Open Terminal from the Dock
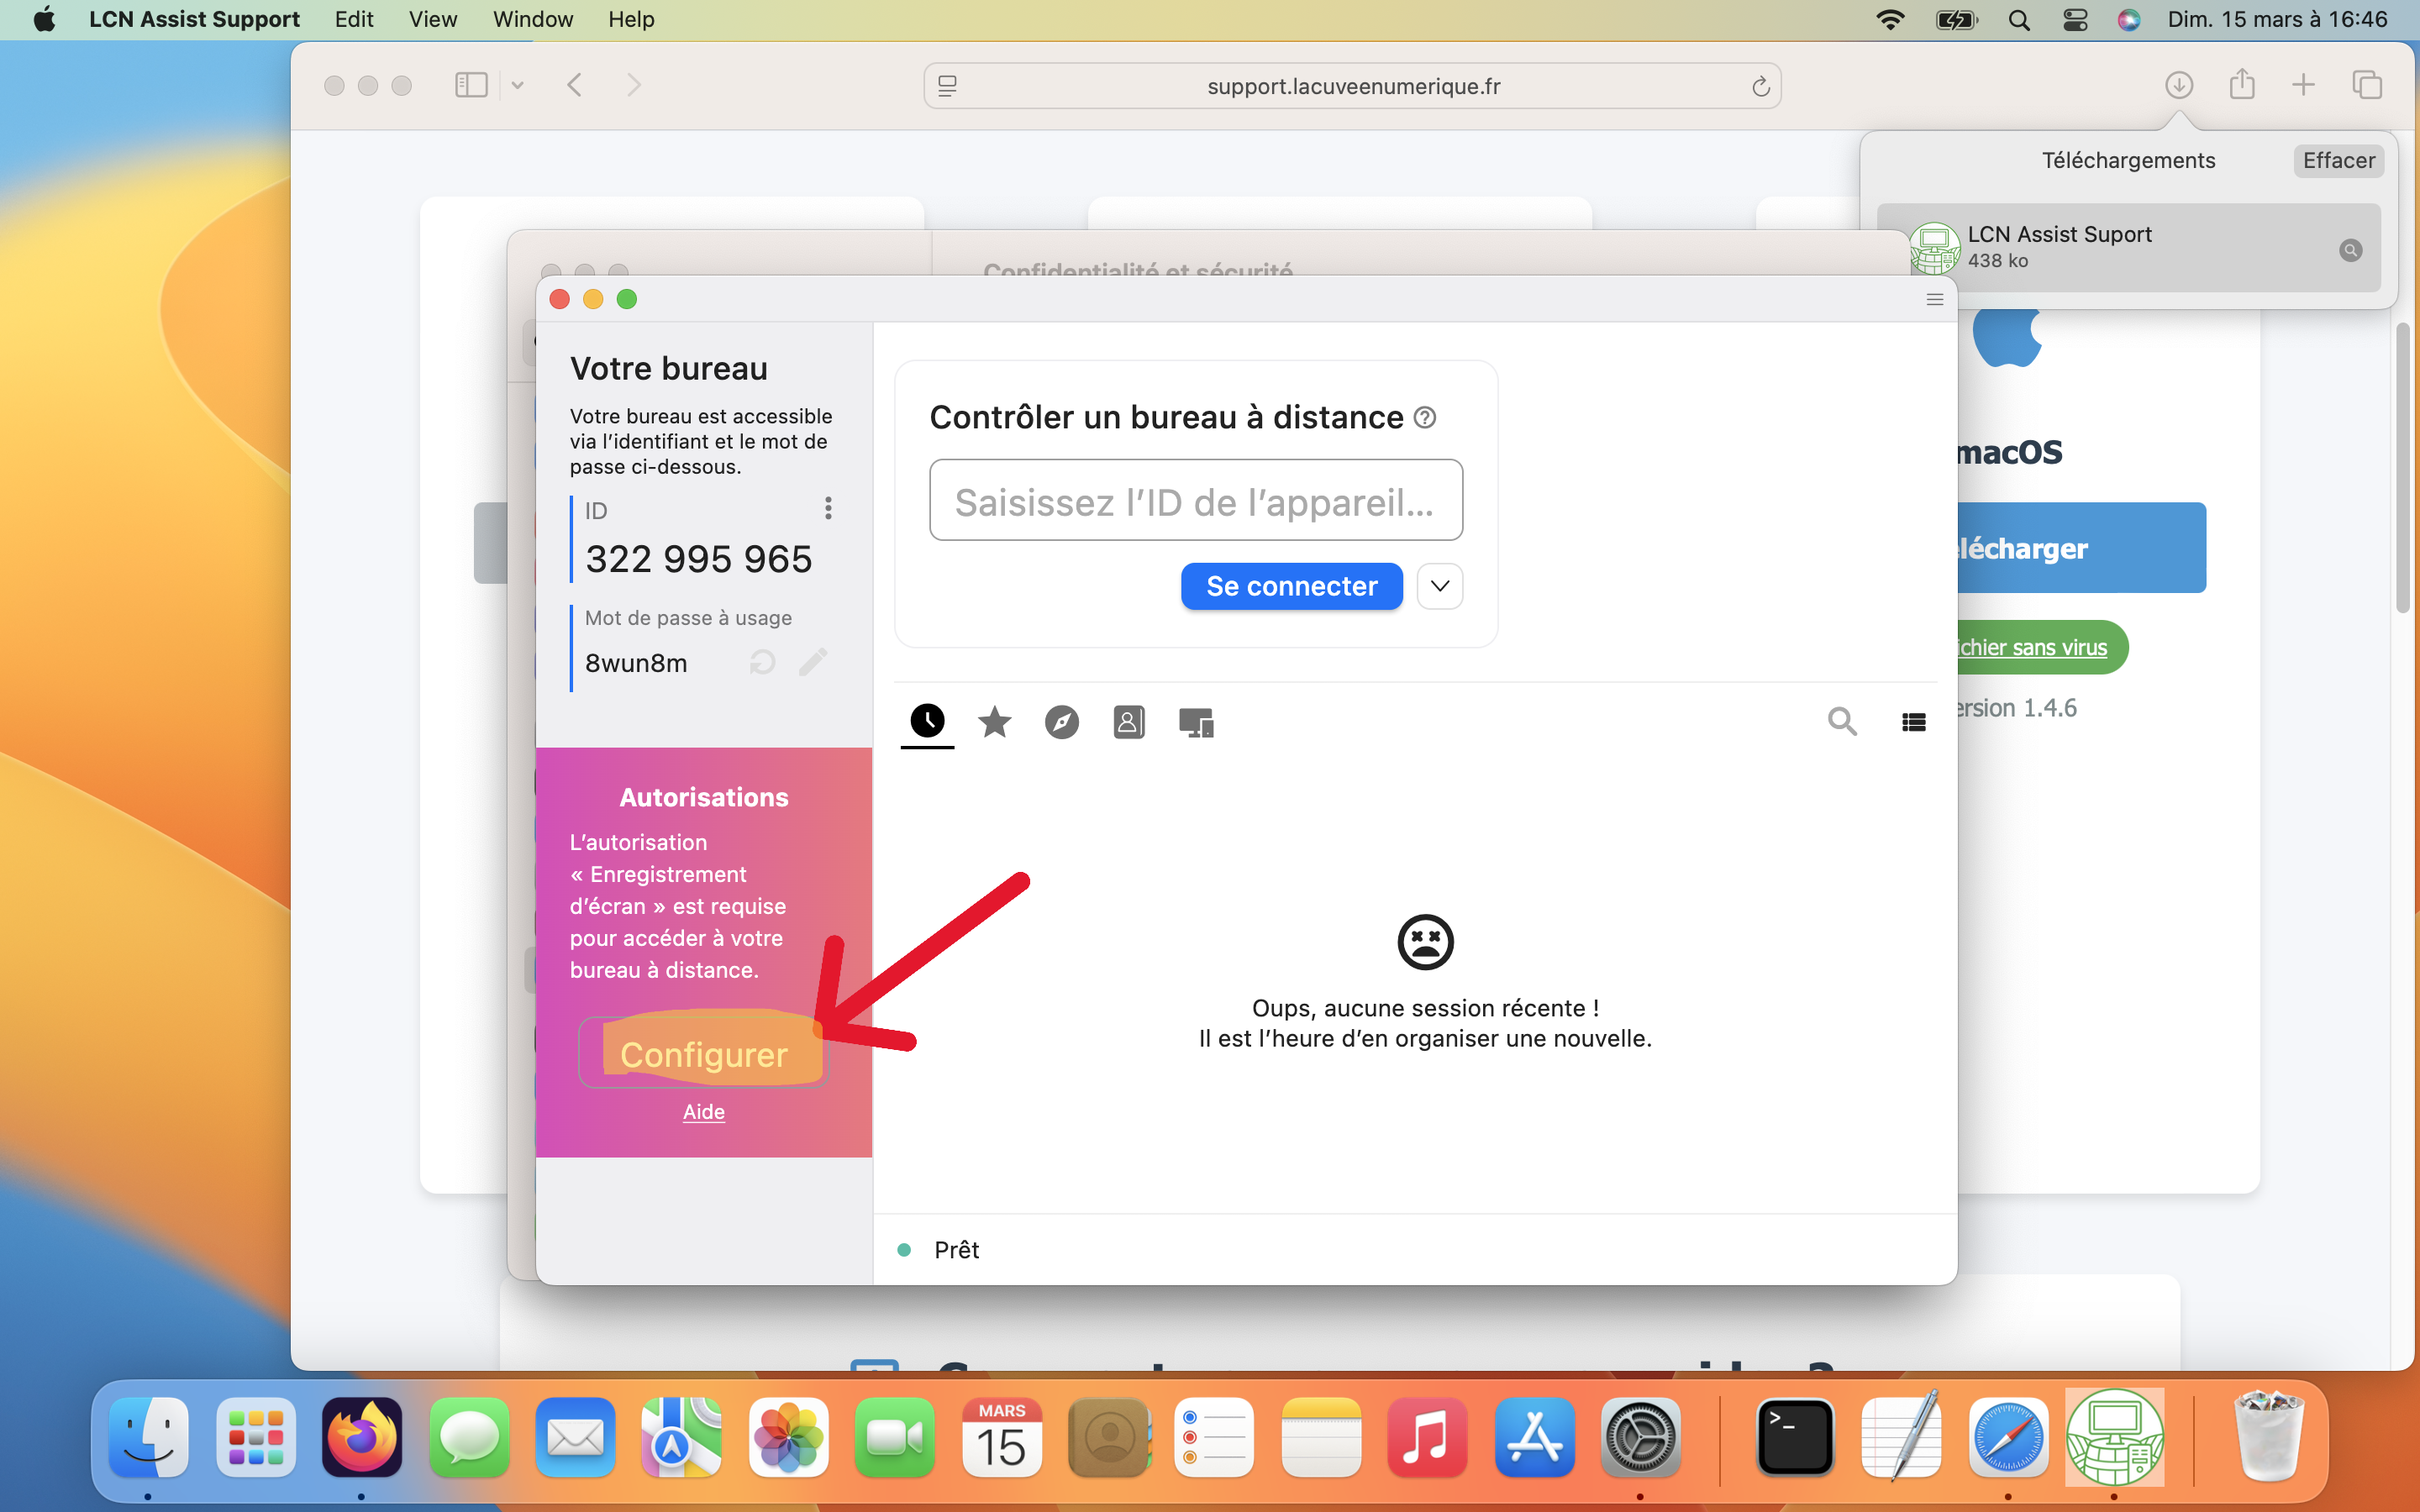The image size is (2420, 1512). [x=1795, y=1437]
